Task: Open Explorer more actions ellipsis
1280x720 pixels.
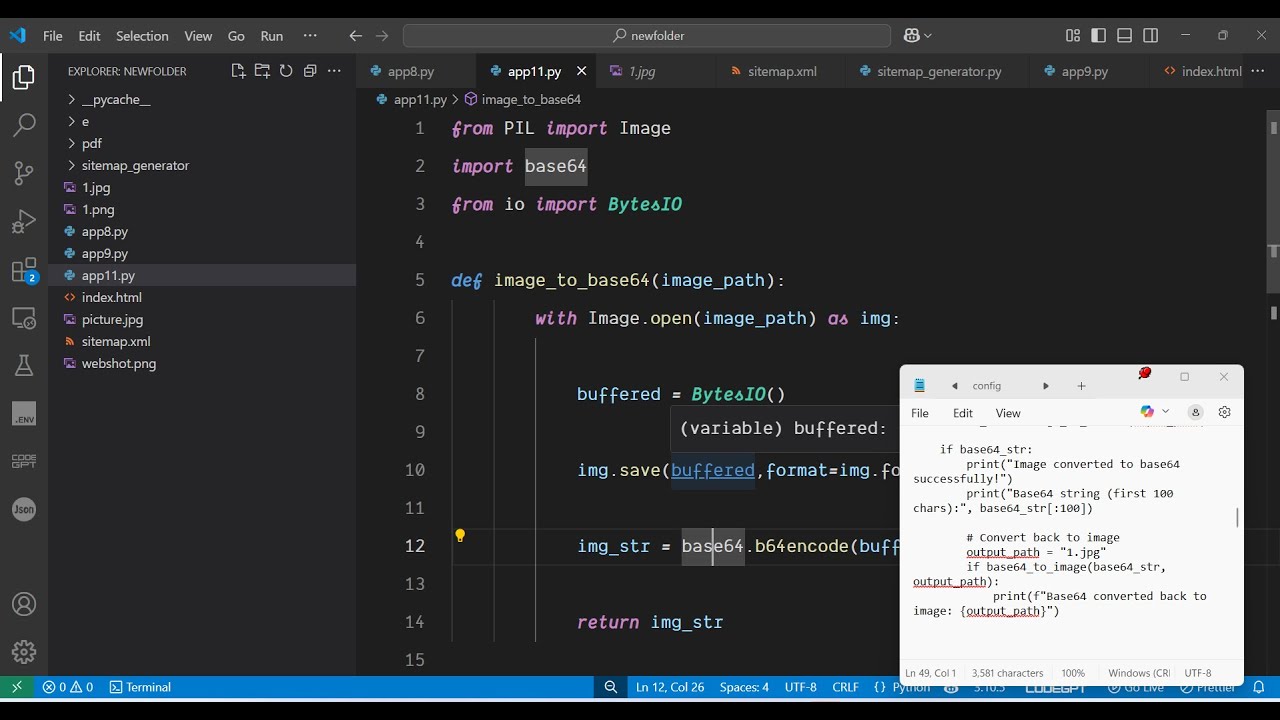Action: tap(334, 71)
